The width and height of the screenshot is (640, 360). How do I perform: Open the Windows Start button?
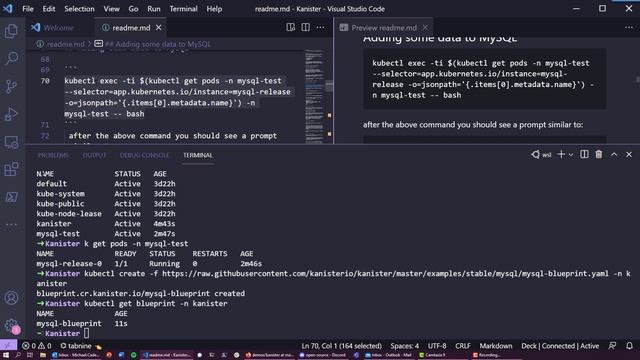(x=6, y=355)
